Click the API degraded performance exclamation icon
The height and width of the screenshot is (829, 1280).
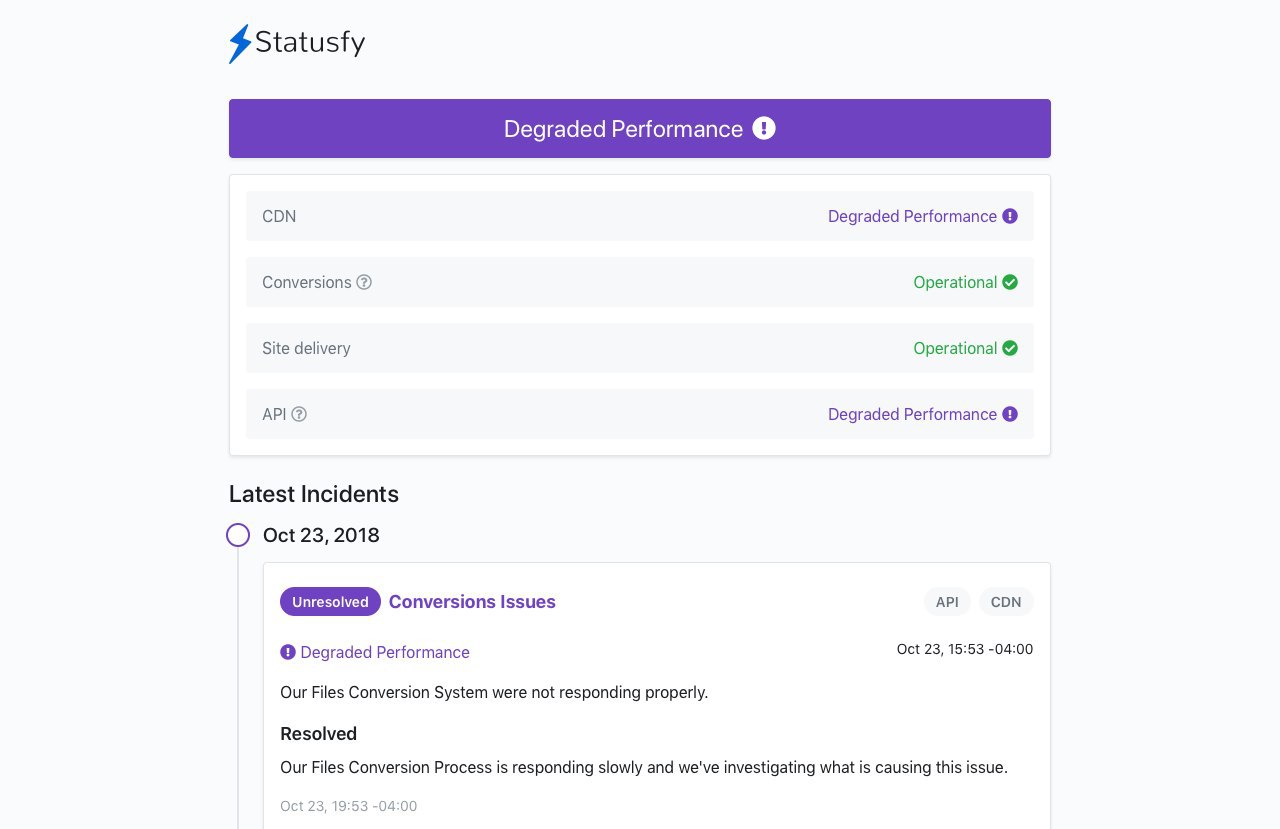point(1010,414)
